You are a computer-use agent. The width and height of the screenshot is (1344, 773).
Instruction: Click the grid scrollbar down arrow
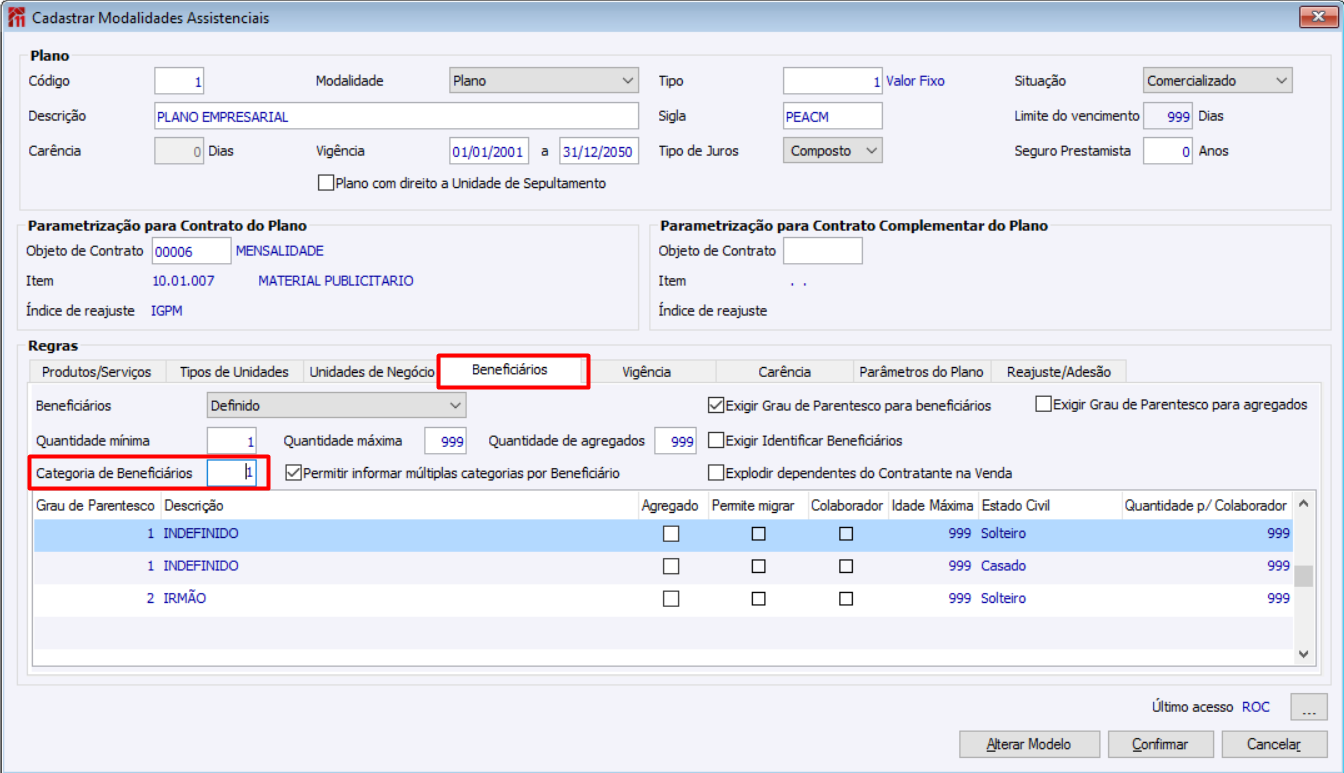(1304, 653)
